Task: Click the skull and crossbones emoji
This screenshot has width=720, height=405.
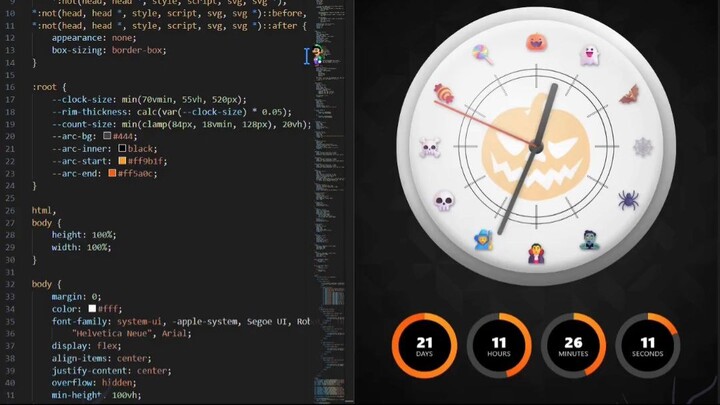Action: [430, 147]
